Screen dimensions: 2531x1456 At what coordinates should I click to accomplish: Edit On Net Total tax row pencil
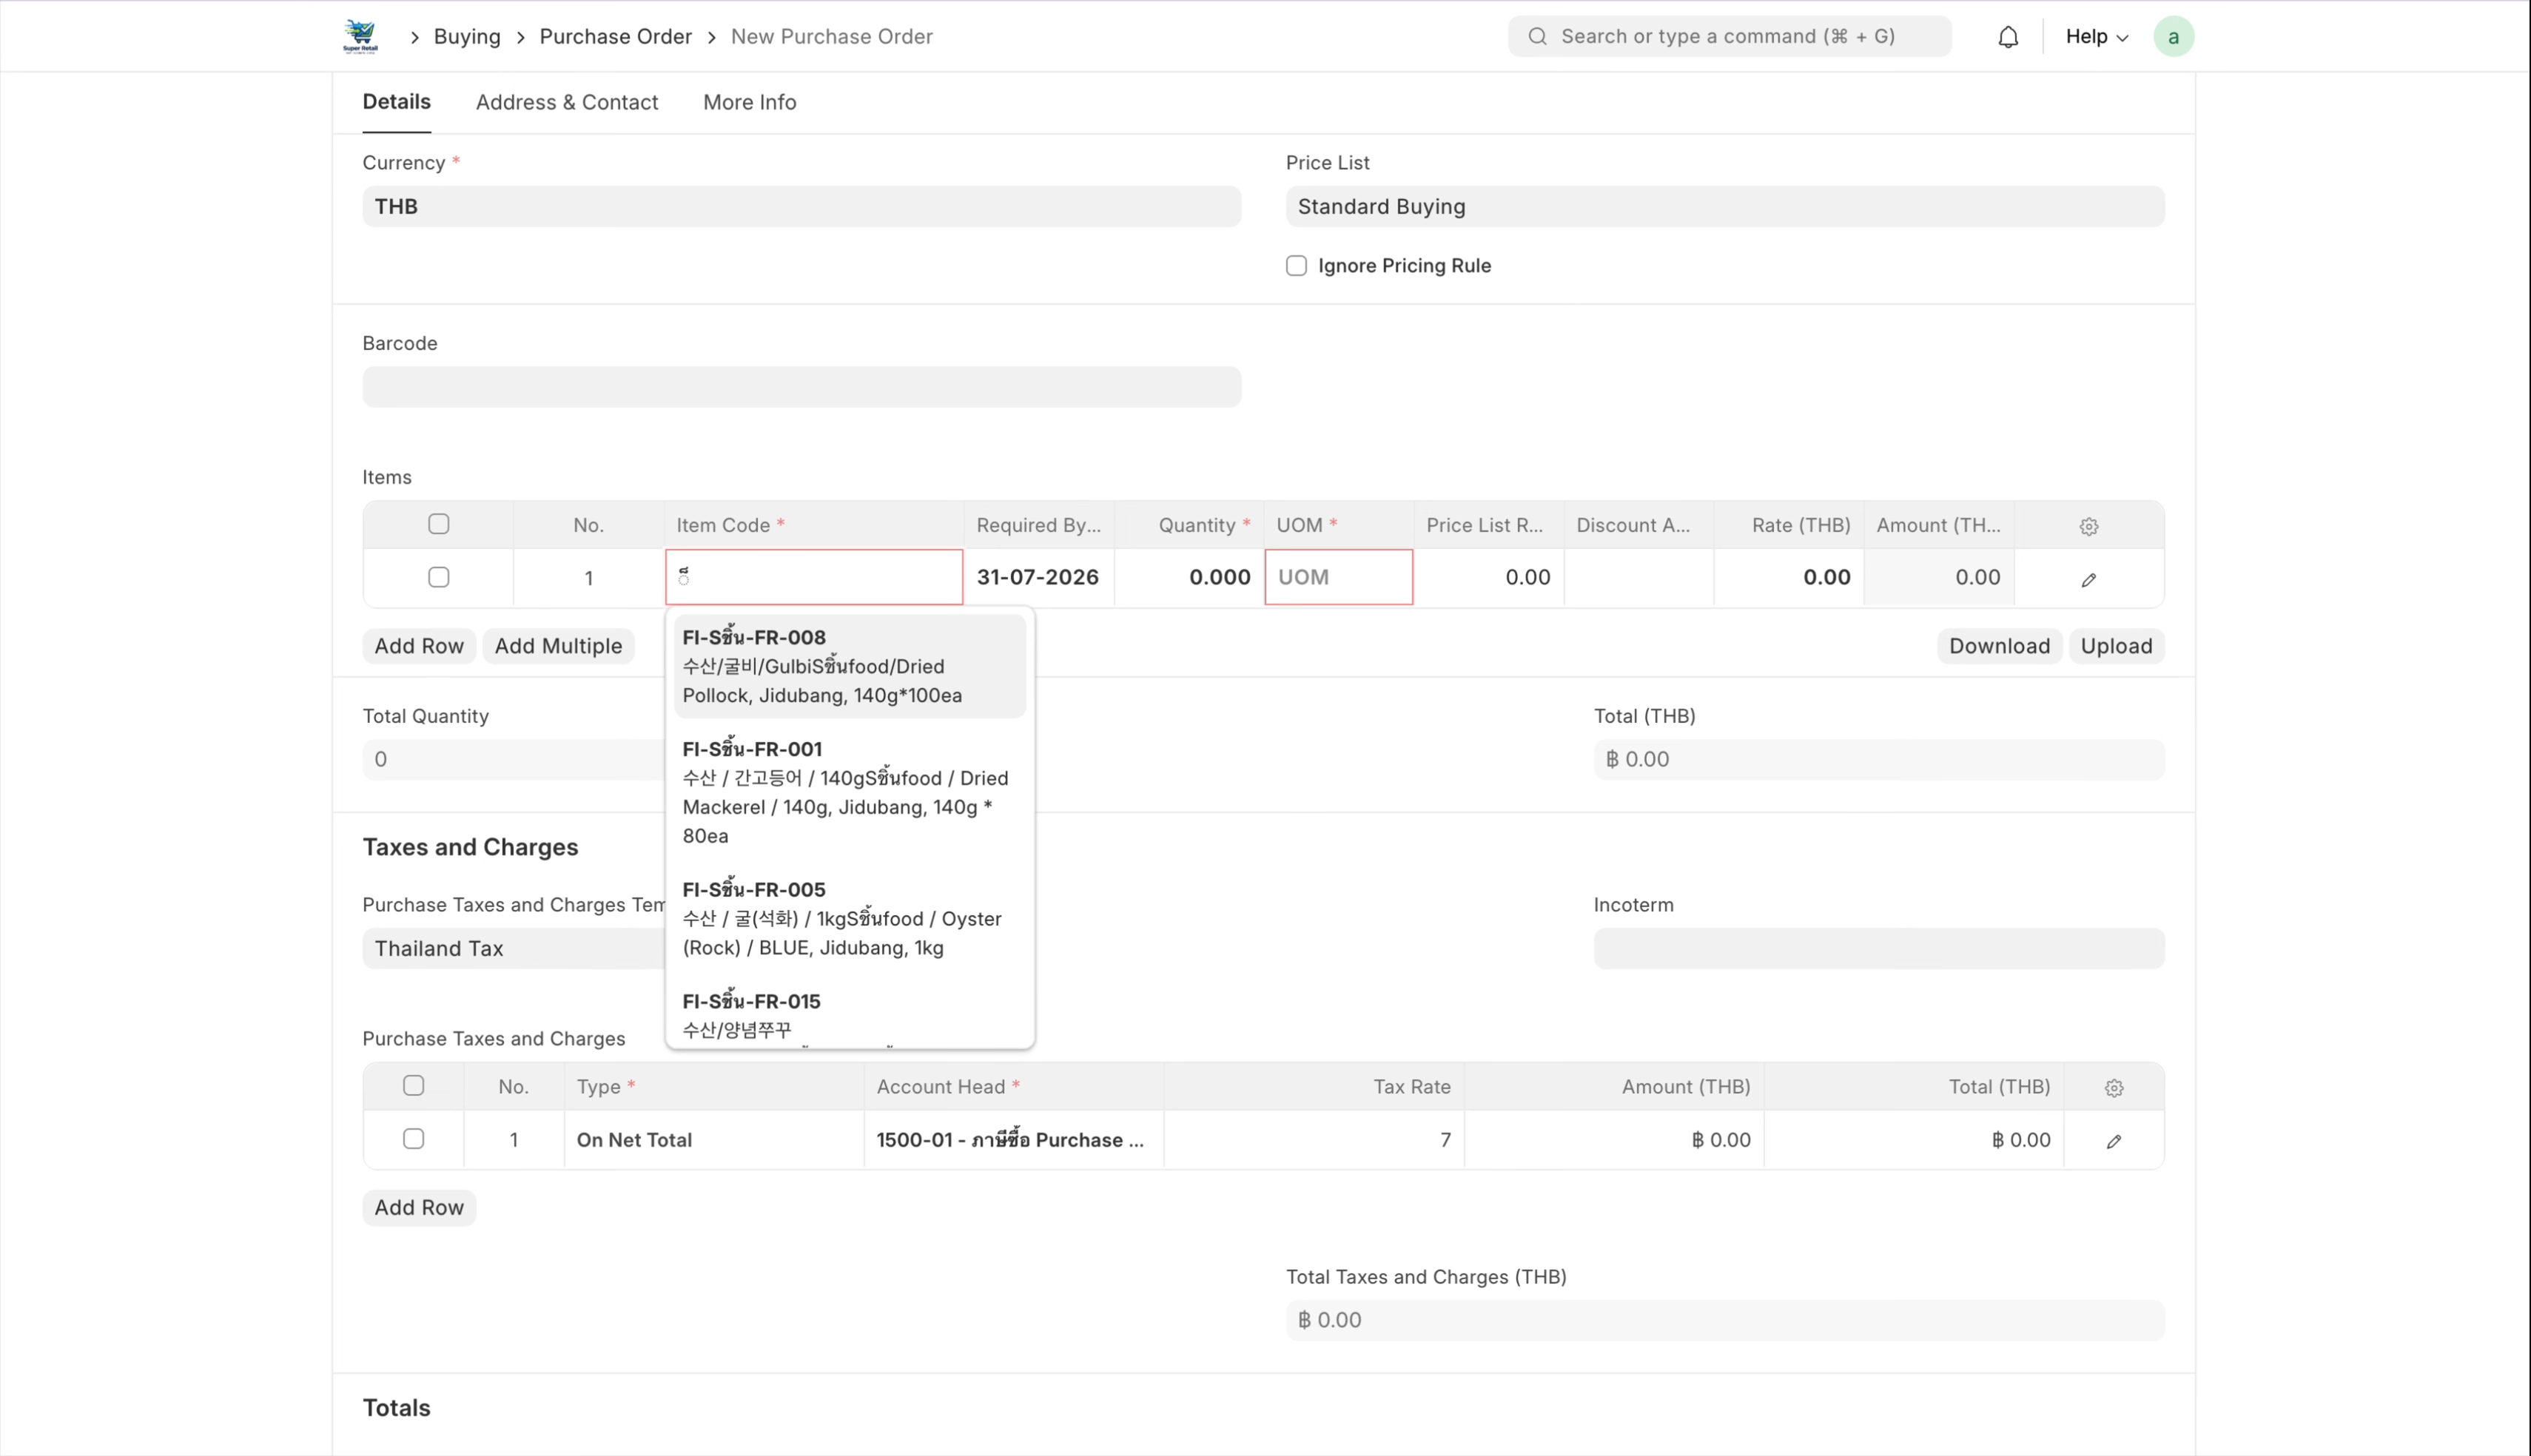[2114, 1141]
